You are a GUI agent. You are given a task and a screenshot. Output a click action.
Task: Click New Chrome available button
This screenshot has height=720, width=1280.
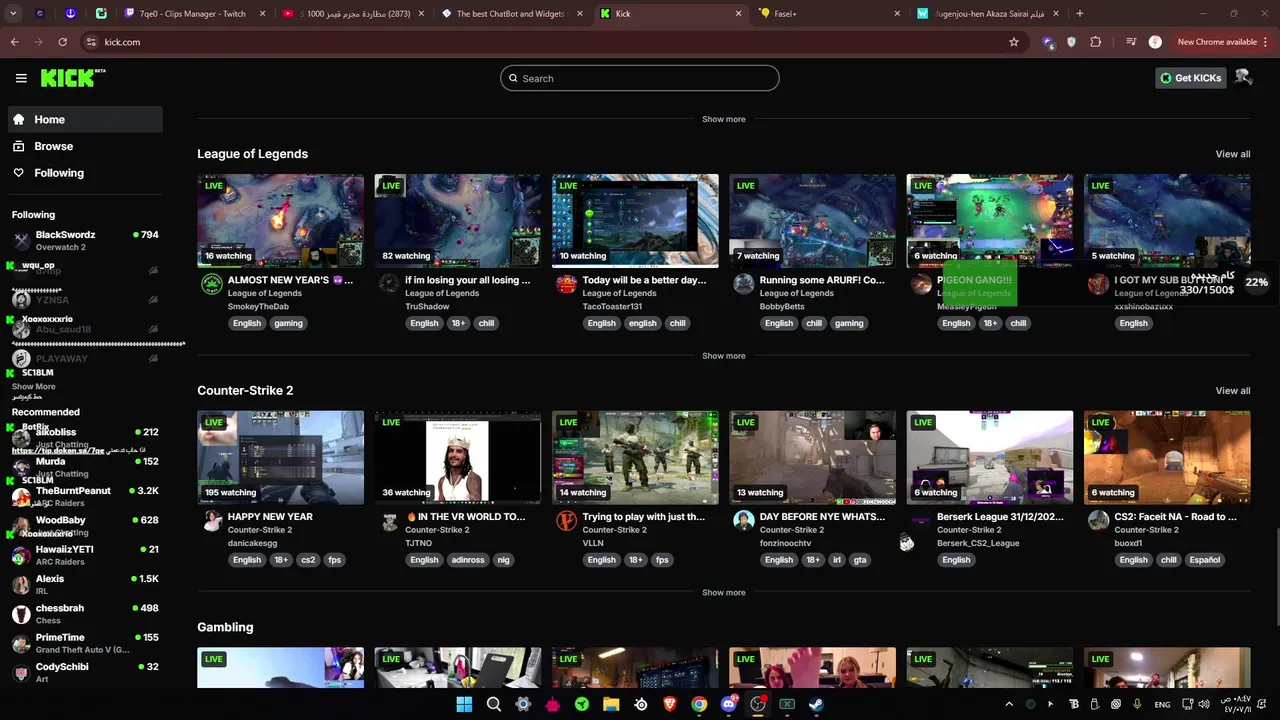tap(1221, 42)
